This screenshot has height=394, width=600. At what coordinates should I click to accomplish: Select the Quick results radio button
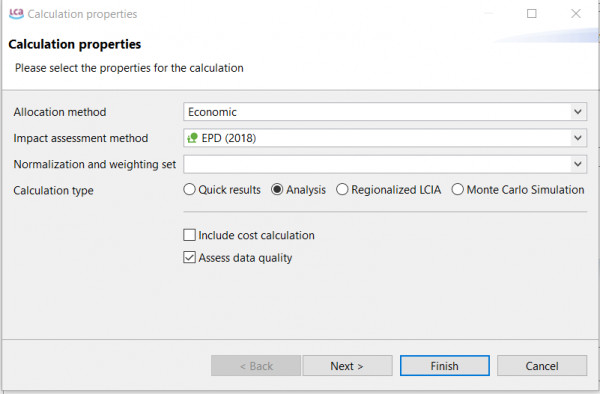(x=189, y=190)
